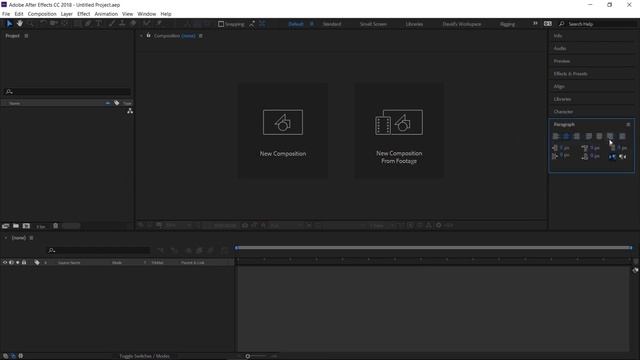The image size is (640, 360).
Task: Switch to the Standard workspace
Action: click(332, 24)
